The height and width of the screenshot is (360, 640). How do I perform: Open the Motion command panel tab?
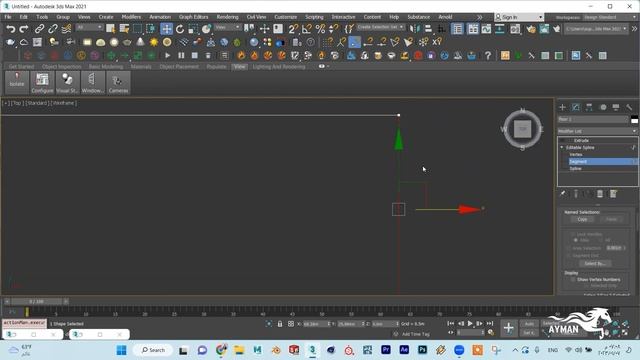(x=603, y=107)
